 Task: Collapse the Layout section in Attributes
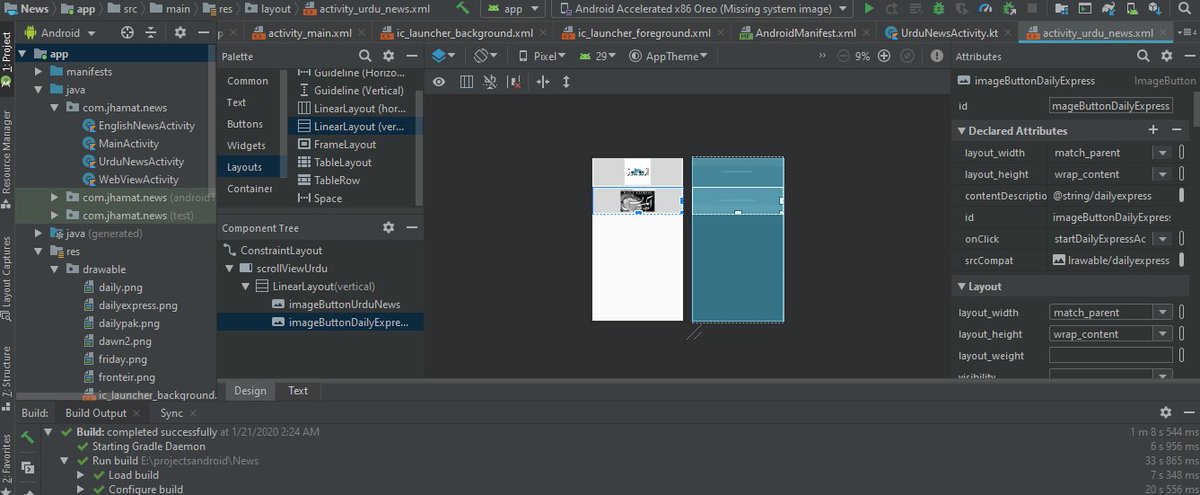click(960, 287)
